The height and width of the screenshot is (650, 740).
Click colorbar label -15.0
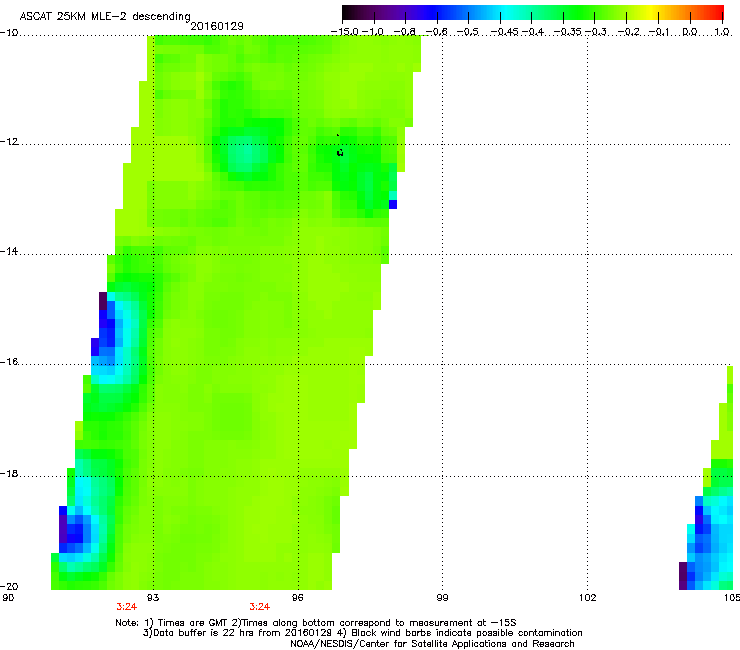click(x=345, y=32)
